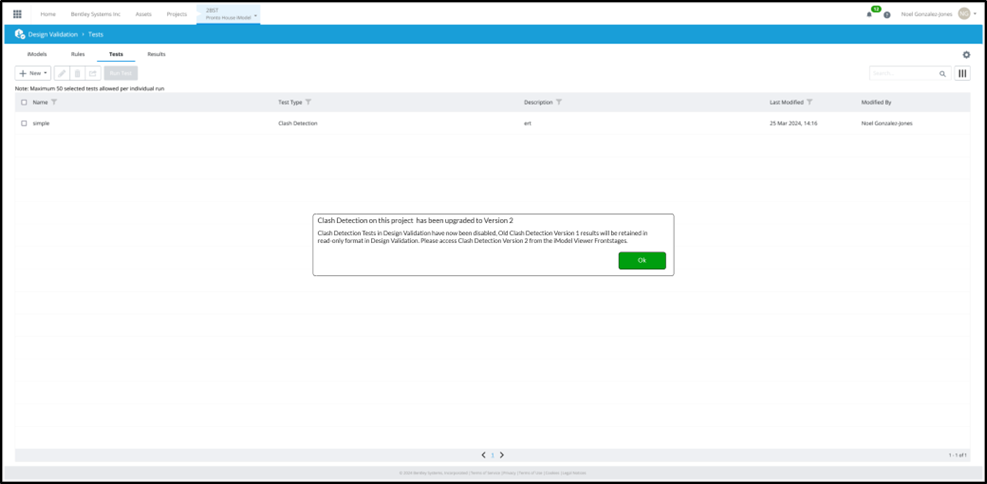Click page number 1 in pagination

click(492, 454)
